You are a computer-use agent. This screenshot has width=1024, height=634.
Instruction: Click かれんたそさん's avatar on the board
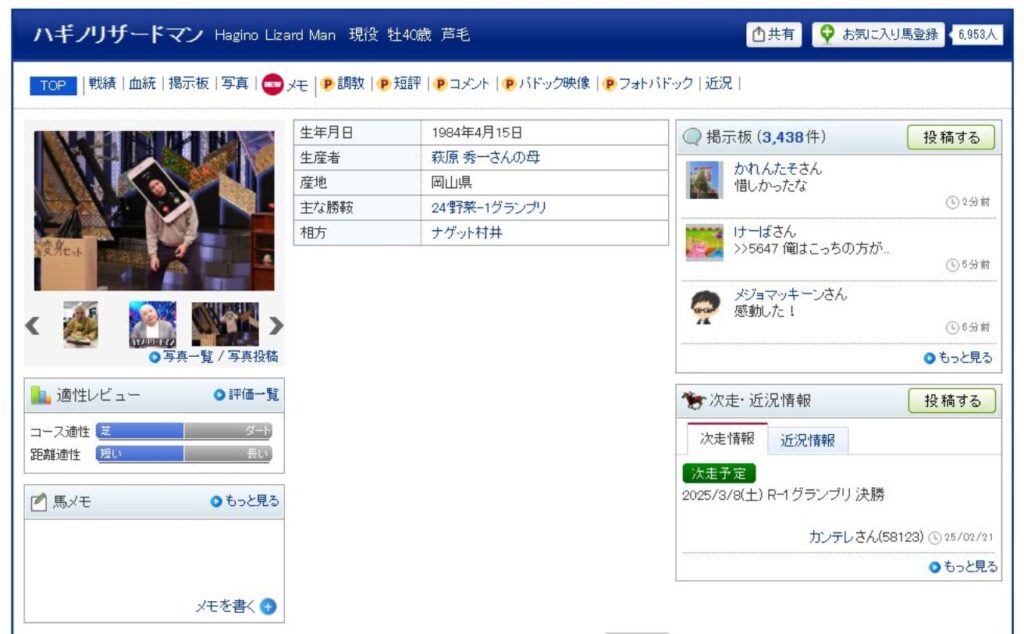coord(704,180)
